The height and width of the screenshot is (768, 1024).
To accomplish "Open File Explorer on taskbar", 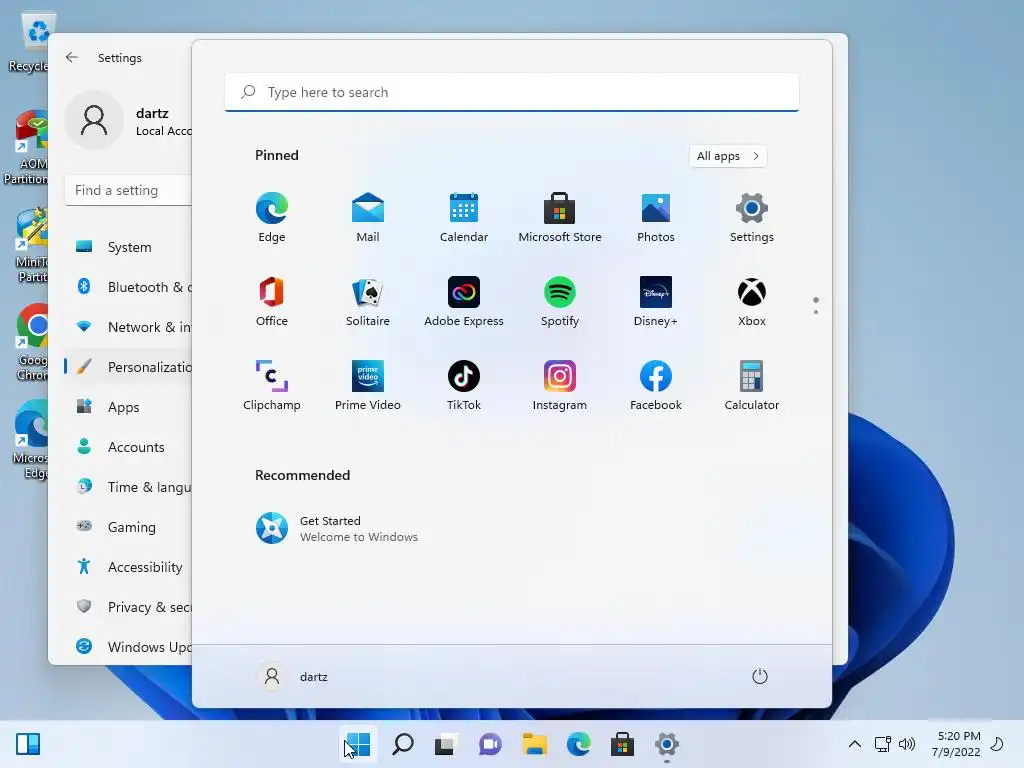I will 534,744.
